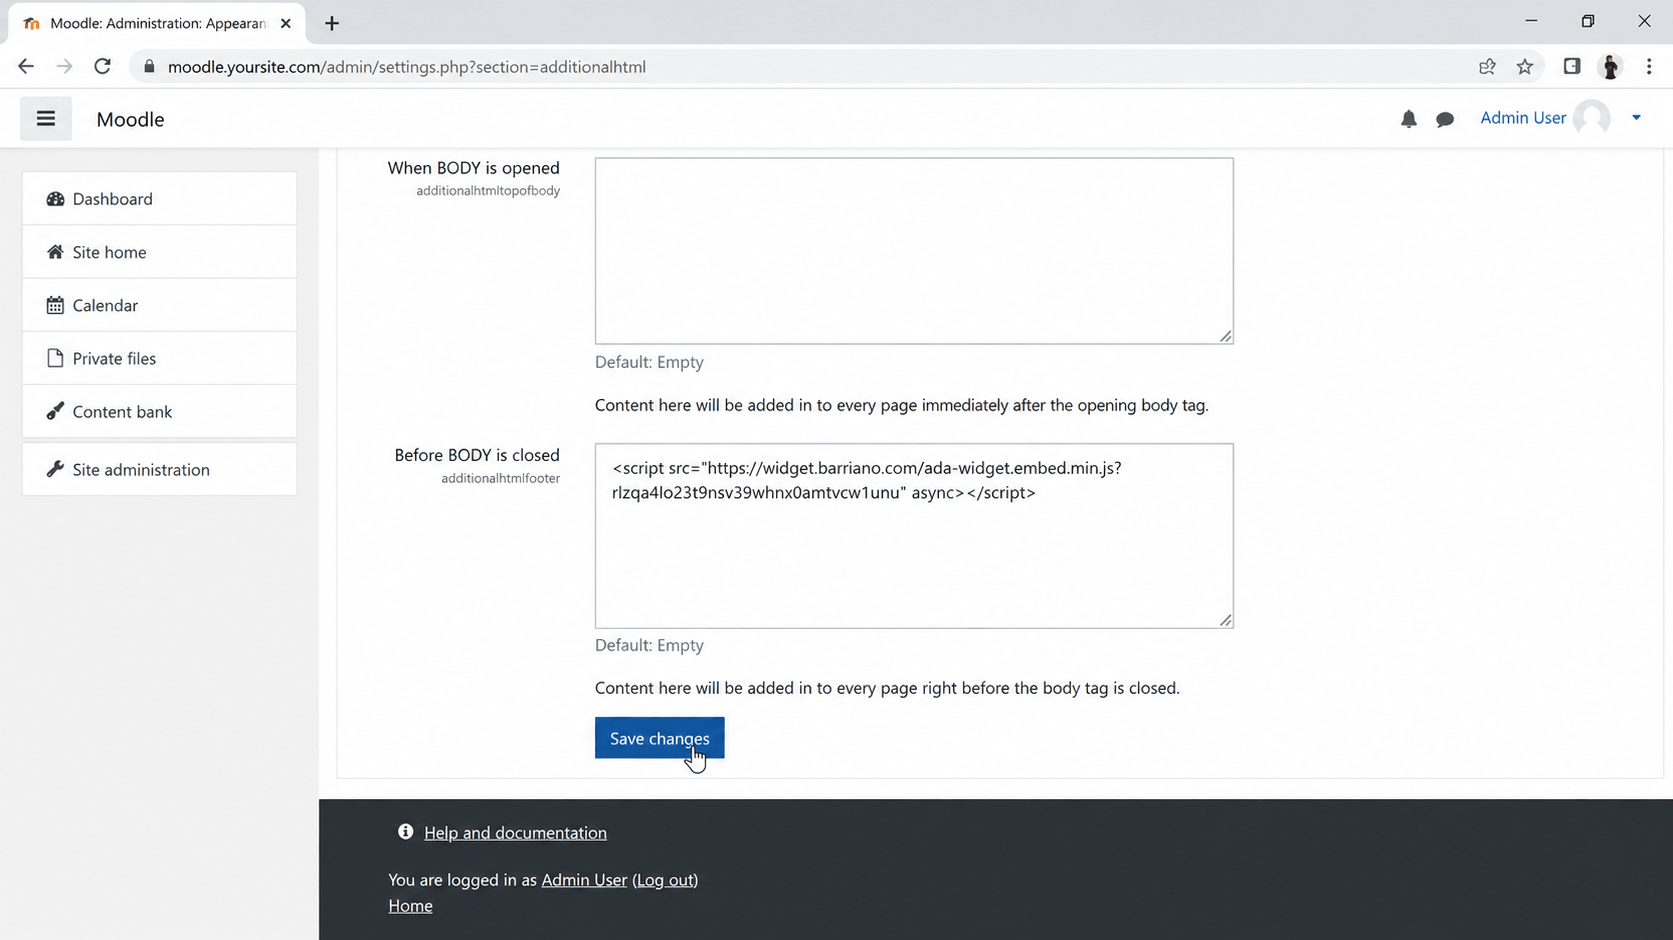Share this page from address bar
Screen dimensions: 1673x940
coord(1487,67)
